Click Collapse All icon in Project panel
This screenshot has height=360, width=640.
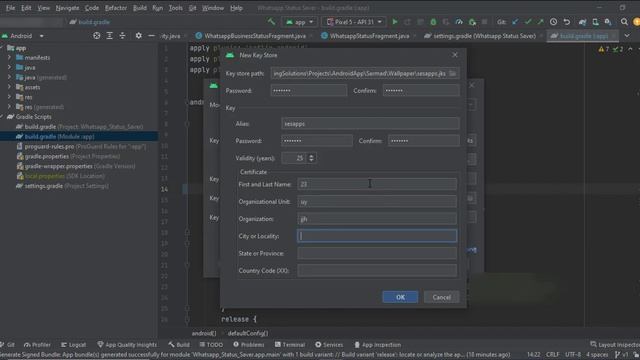click(x=122, y=36)
